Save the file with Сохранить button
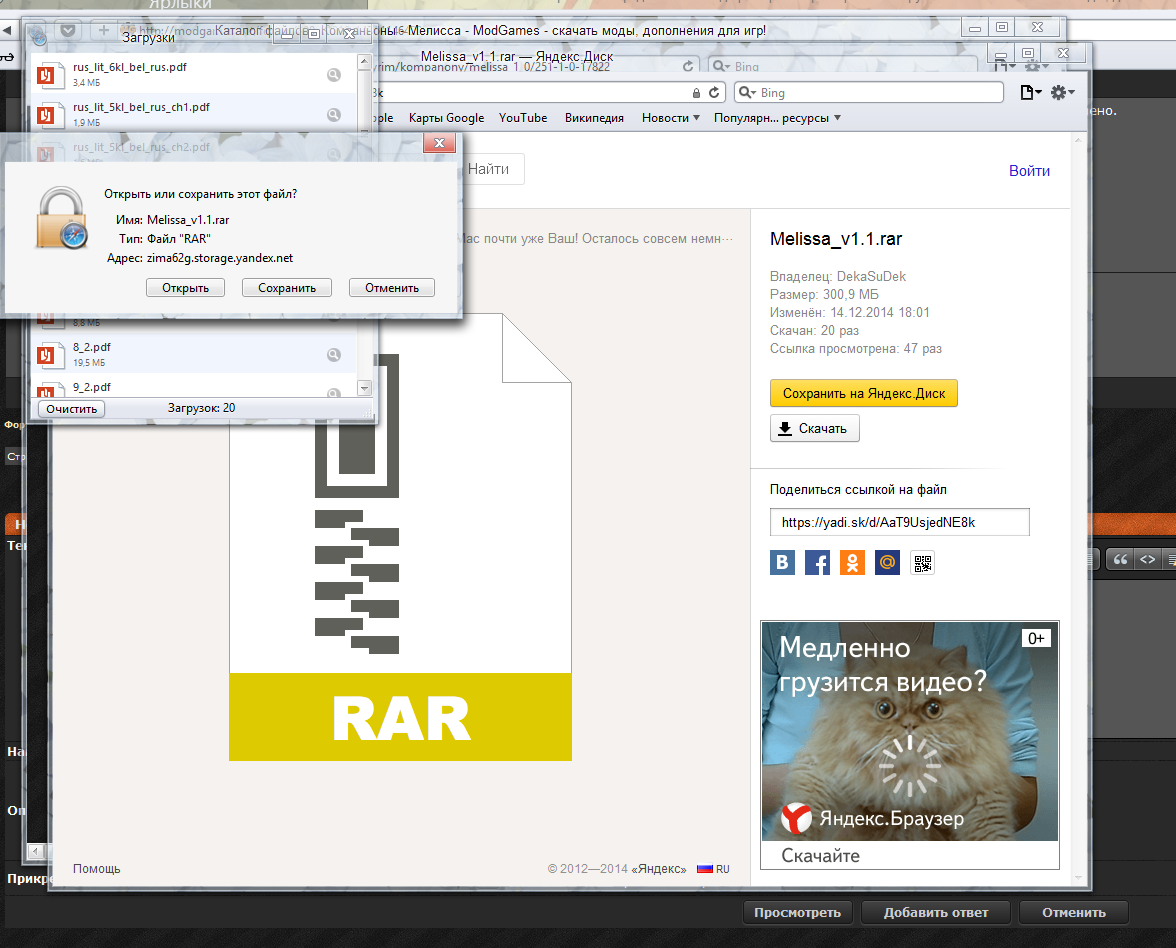The width and height of the screenshot is (1176, 948). (x=286, y=288)
